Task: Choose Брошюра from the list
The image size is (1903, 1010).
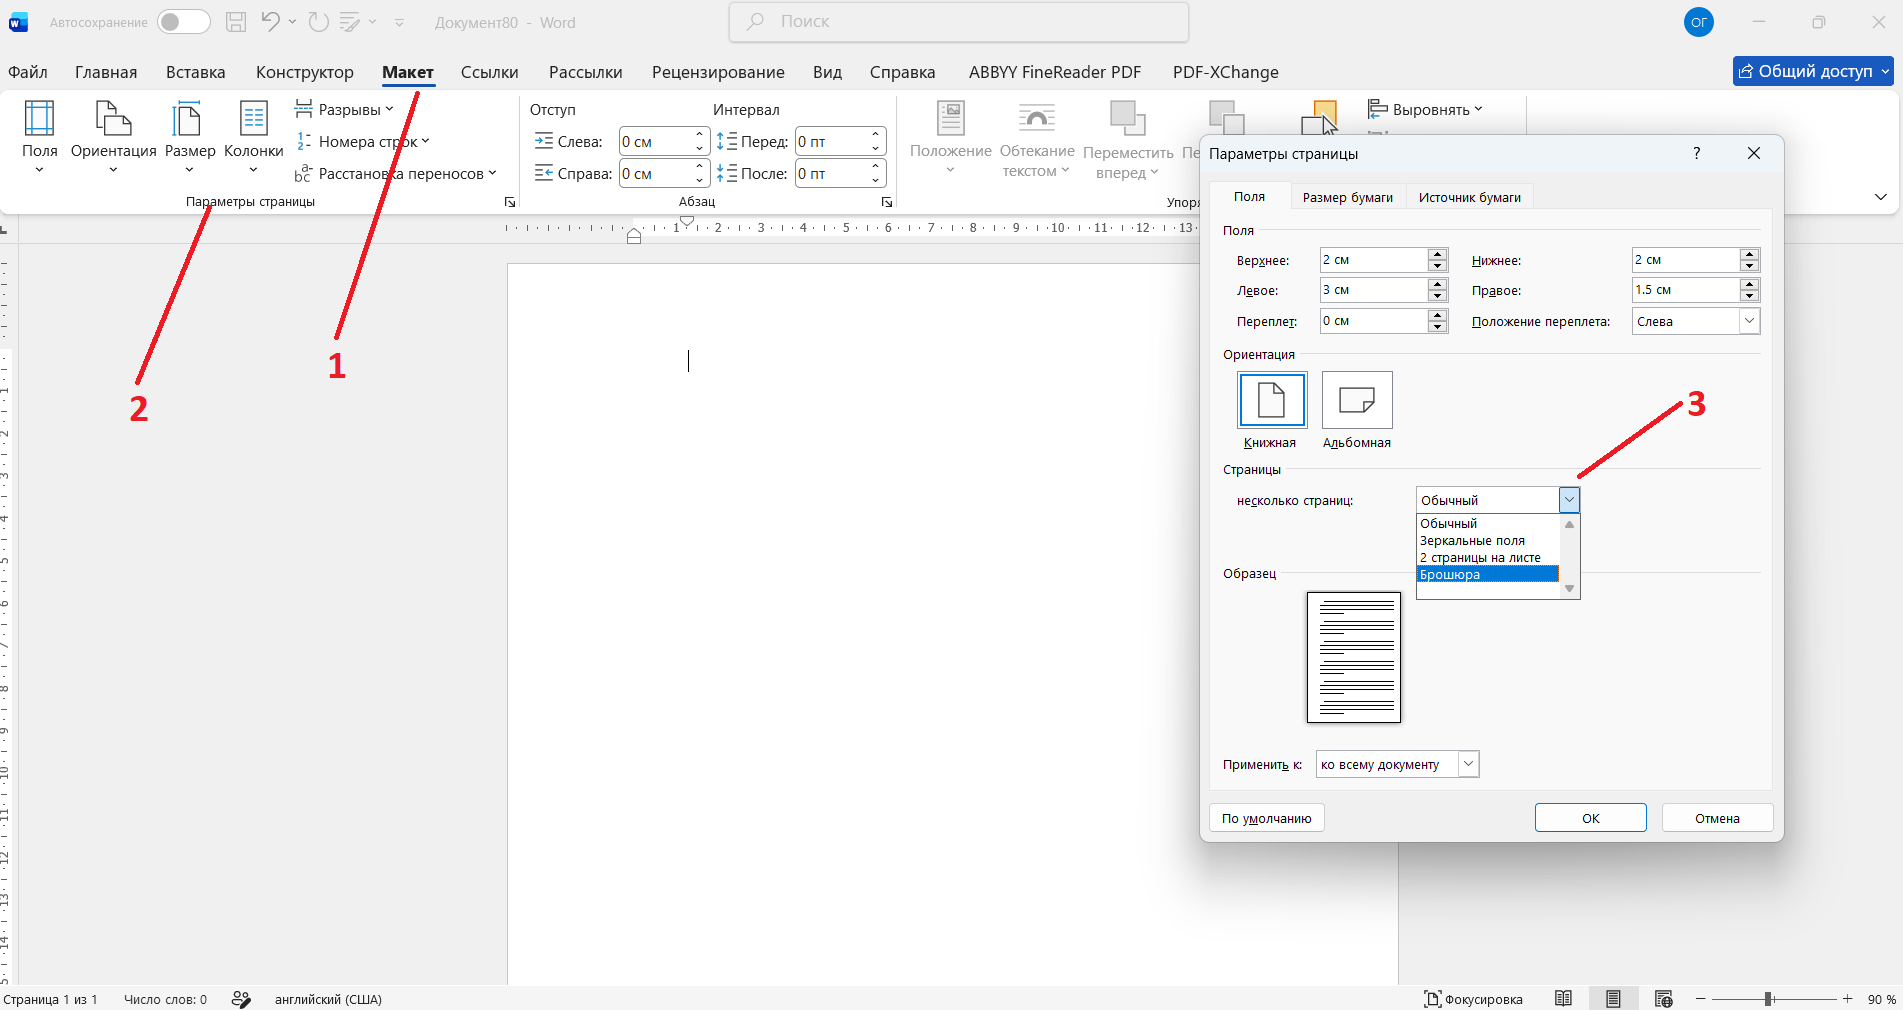Action: (x=1487, y=574)
